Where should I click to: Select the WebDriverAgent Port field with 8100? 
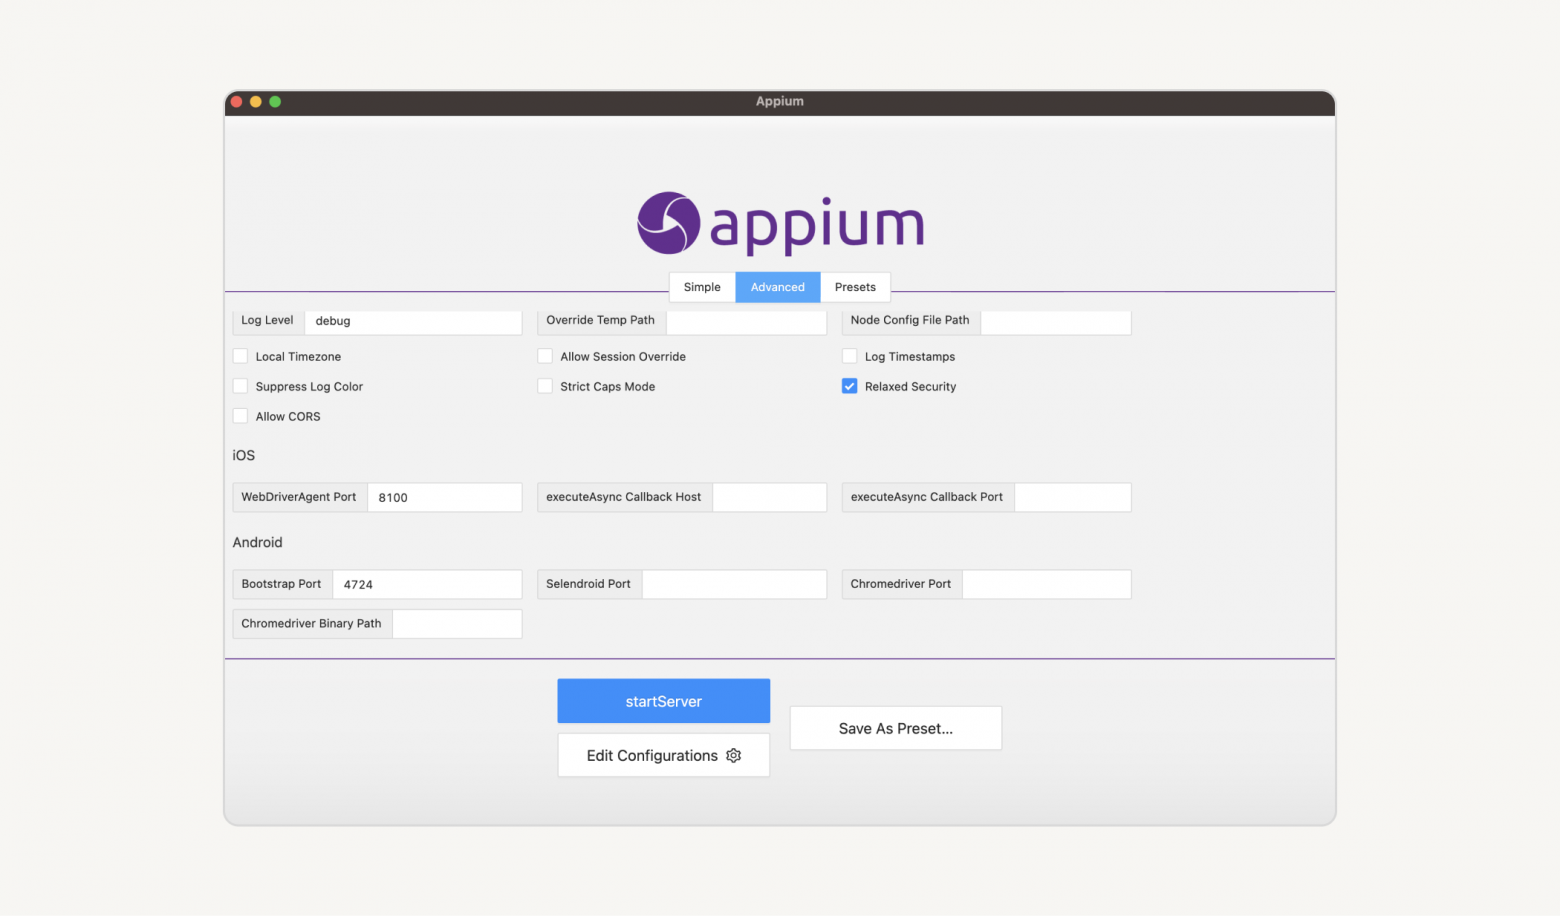click(x=445, y=497)
